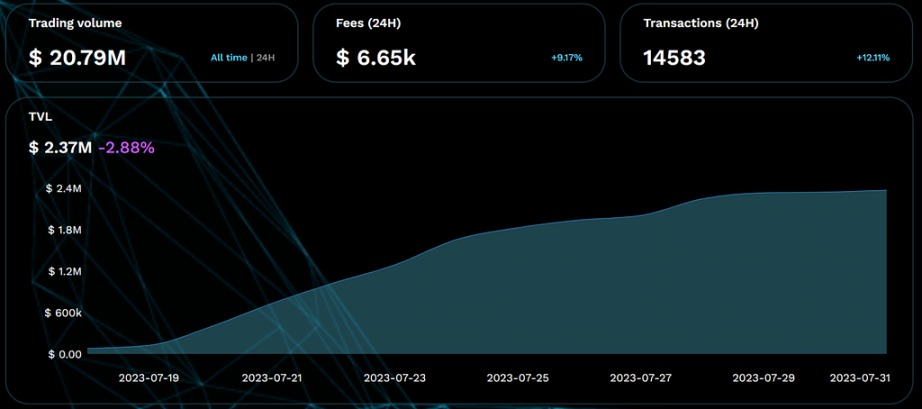The height and width of the screenshot is (409, 922).
Task: Switch trading volume to 24H
Action: tap(266, 58)
